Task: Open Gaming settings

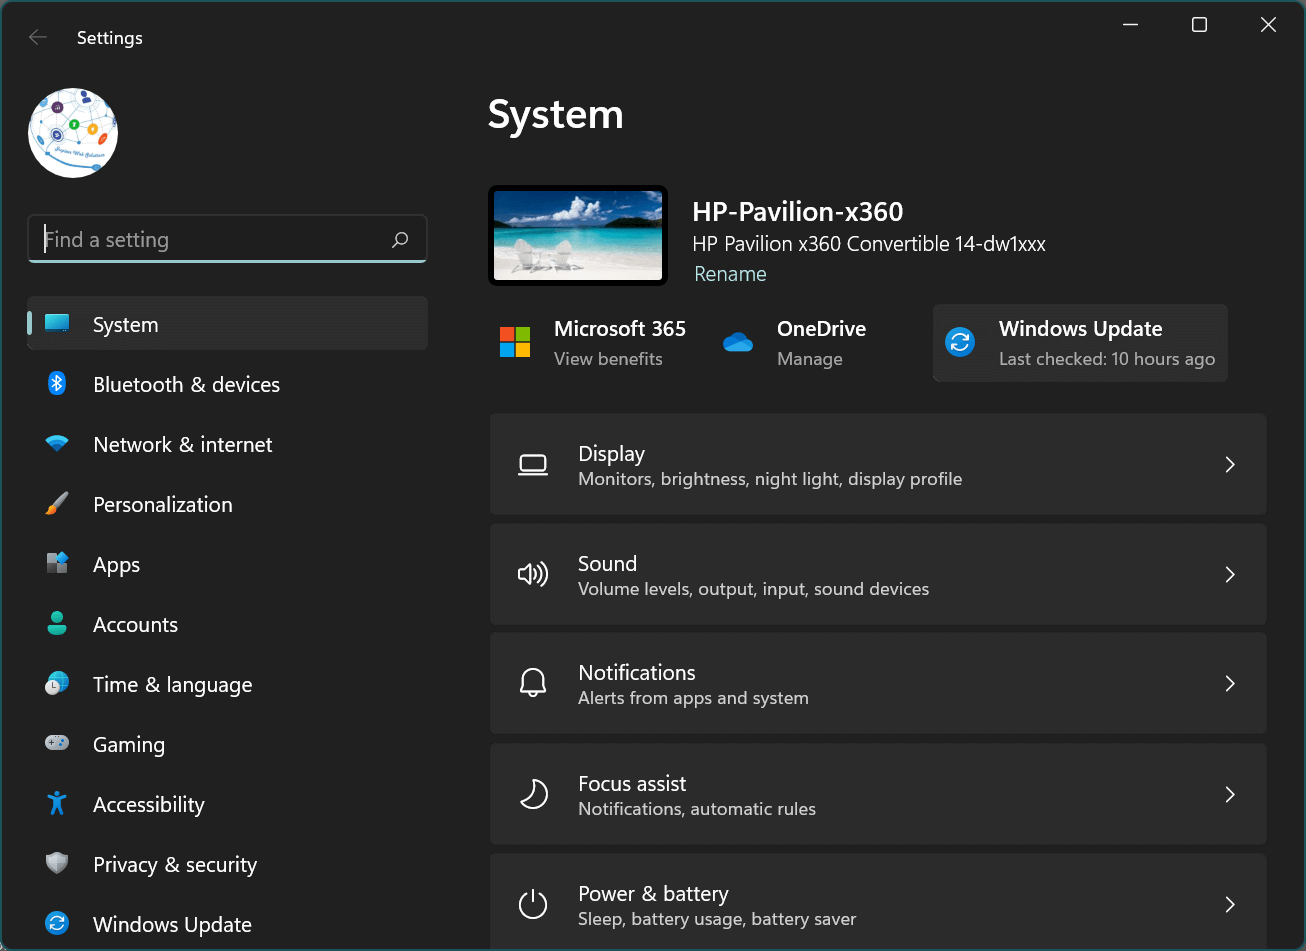Action: click(227, 744)
